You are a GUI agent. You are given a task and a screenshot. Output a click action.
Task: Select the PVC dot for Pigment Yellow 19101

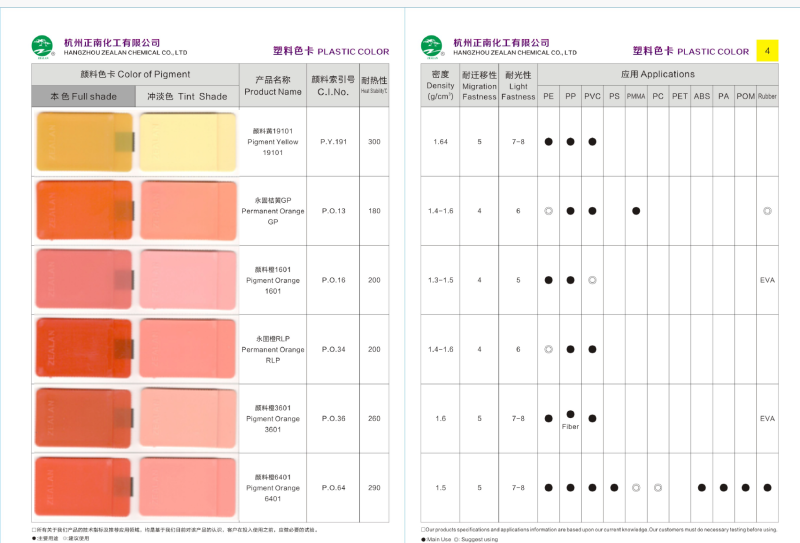[x=592, y=142]
